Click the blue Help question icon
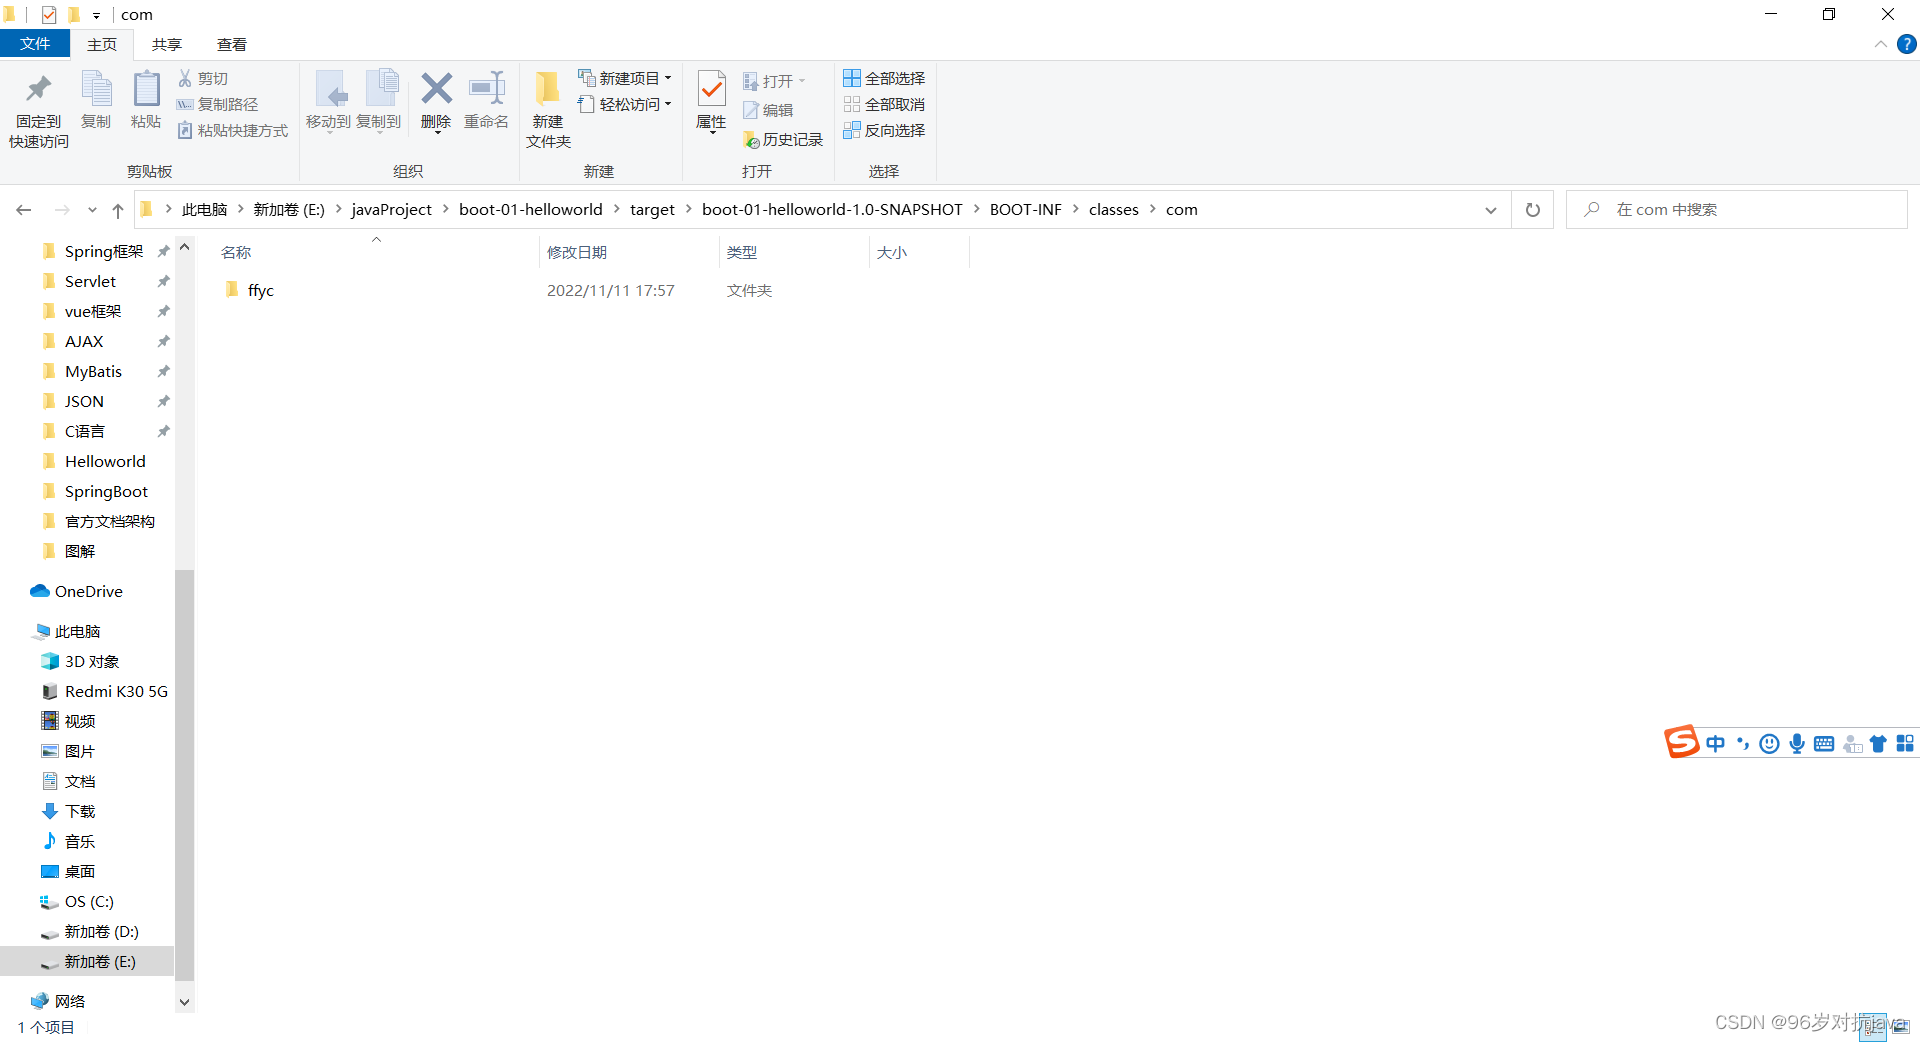Viewport: 1920px width, 1042px height. click(1907, 44)
